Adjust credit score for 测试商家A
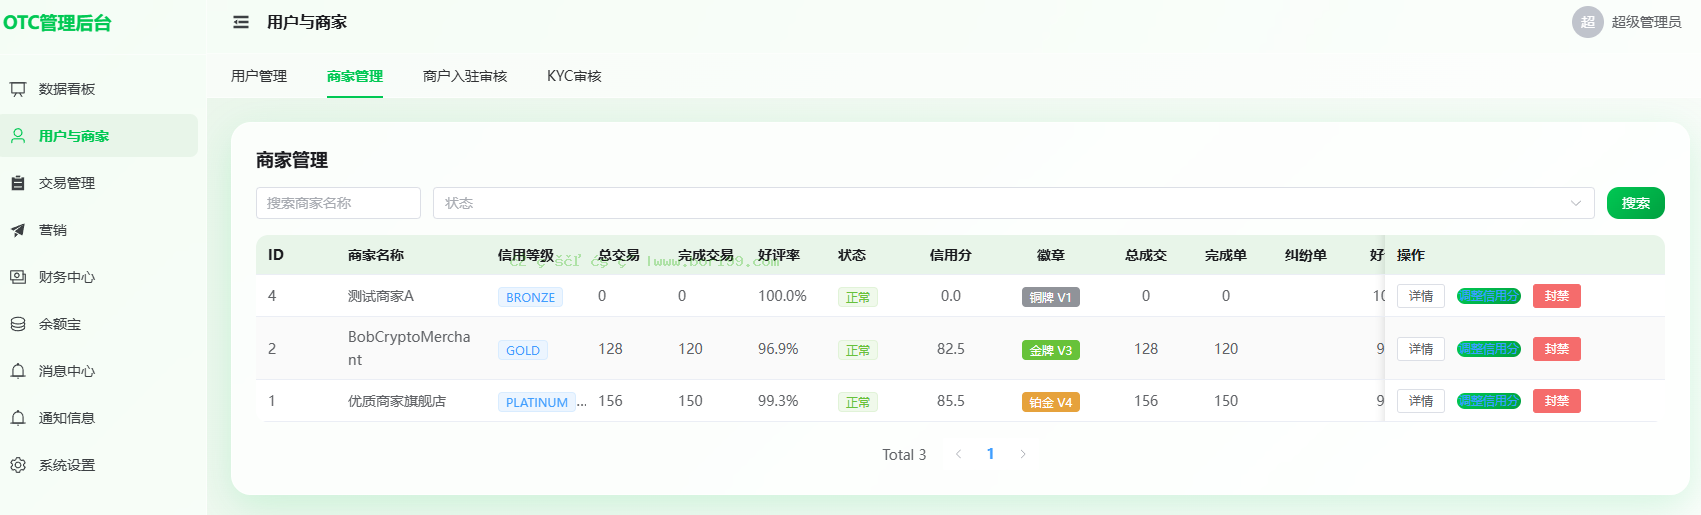The height and width of the screenshot is (515, 1701). 1489,296
